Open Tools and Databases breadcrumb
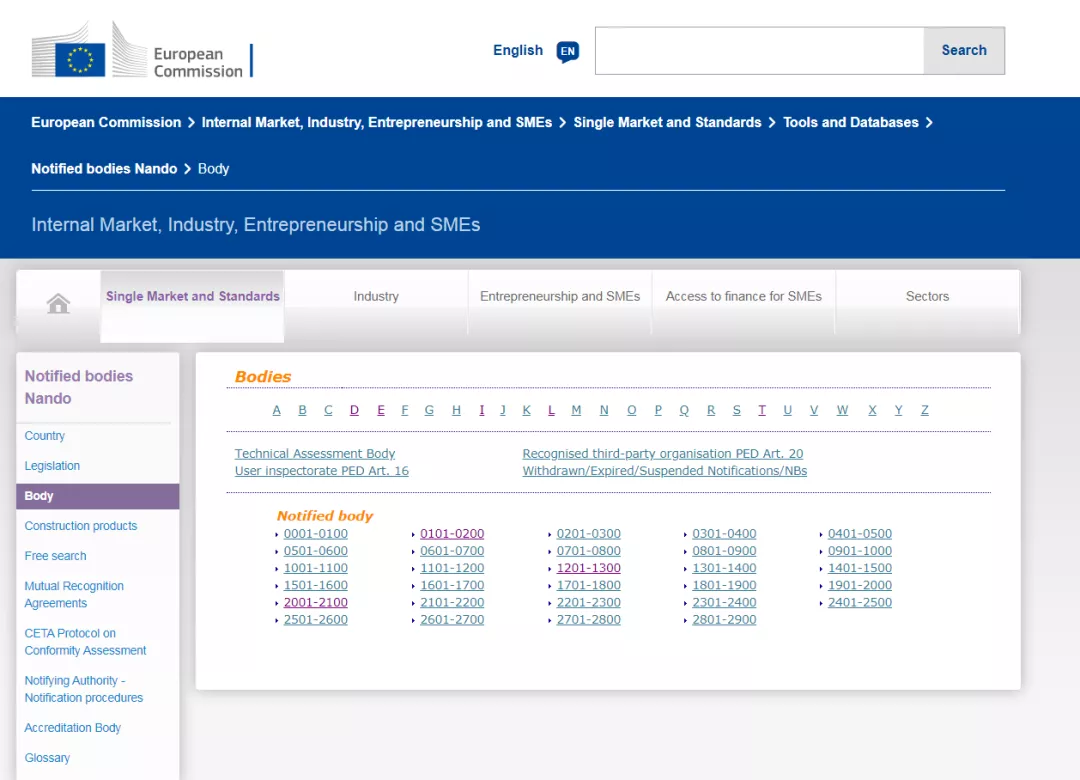The height and width of the screenshot is (780, 1080). click(851, 122)
